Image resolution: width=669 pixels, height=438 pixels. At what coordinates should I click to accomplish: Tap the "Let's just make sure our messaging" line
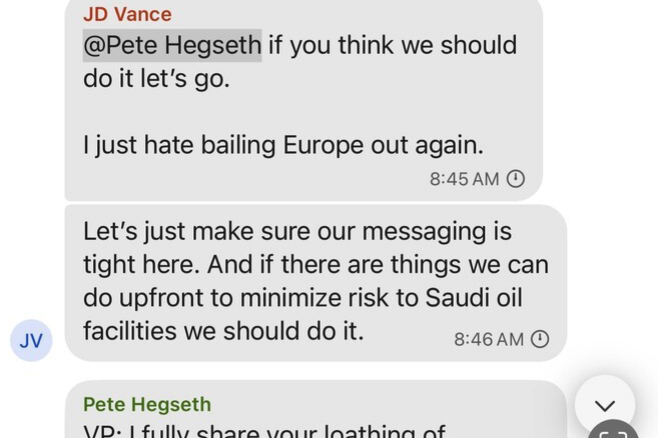[297, 232]
